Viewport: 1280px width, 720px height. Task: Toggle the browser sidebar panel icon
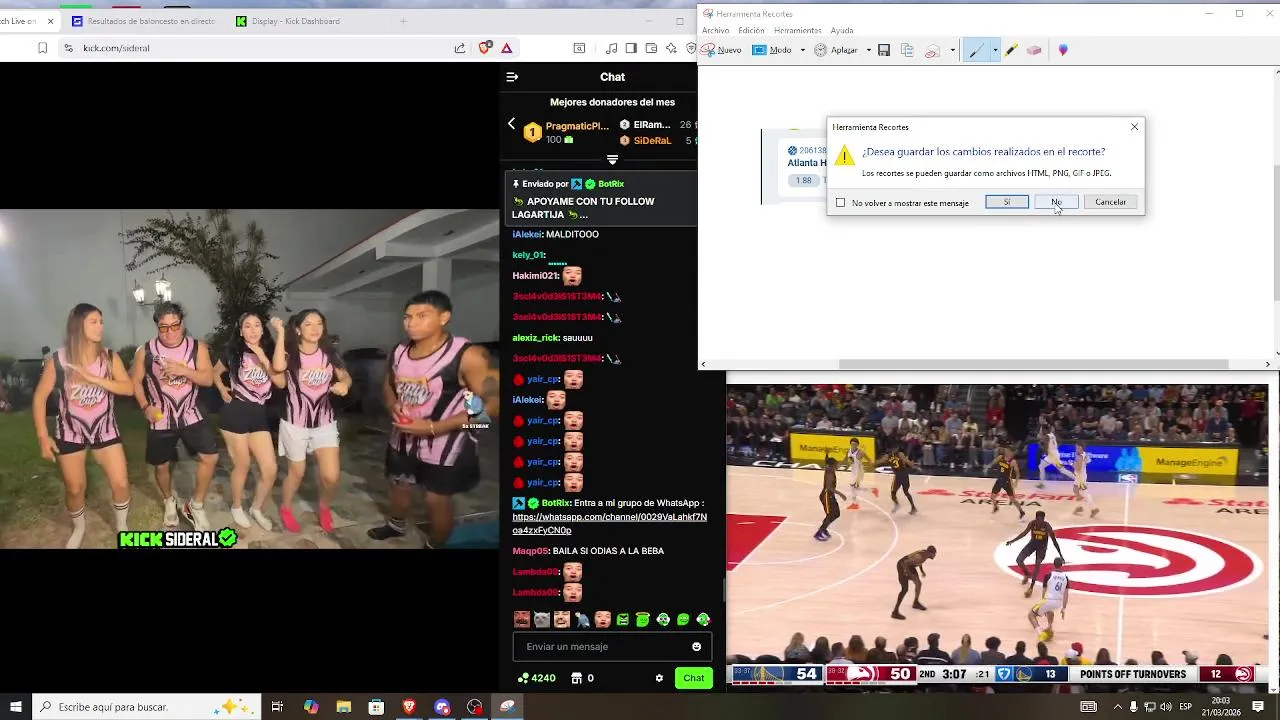[631, 48]
